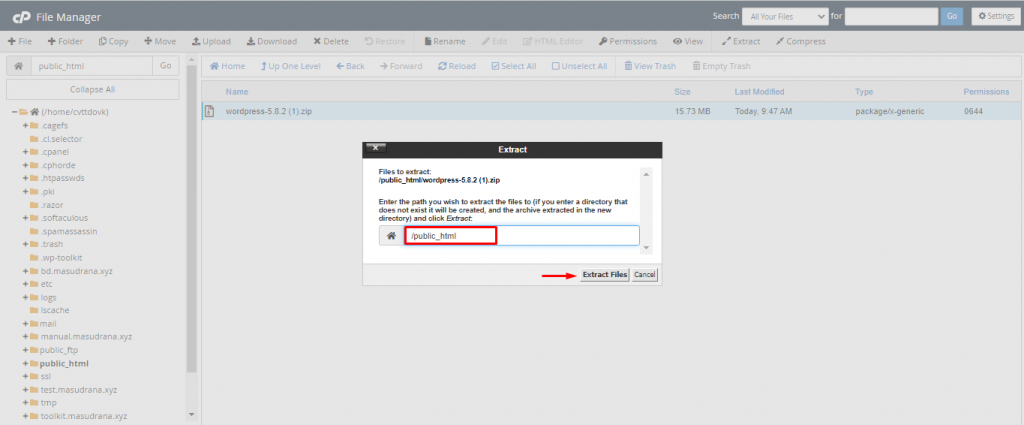Click the Move toolbar item
This screenshot has height=425, width=1024.
pyautogui.click(x=160, y=41)
